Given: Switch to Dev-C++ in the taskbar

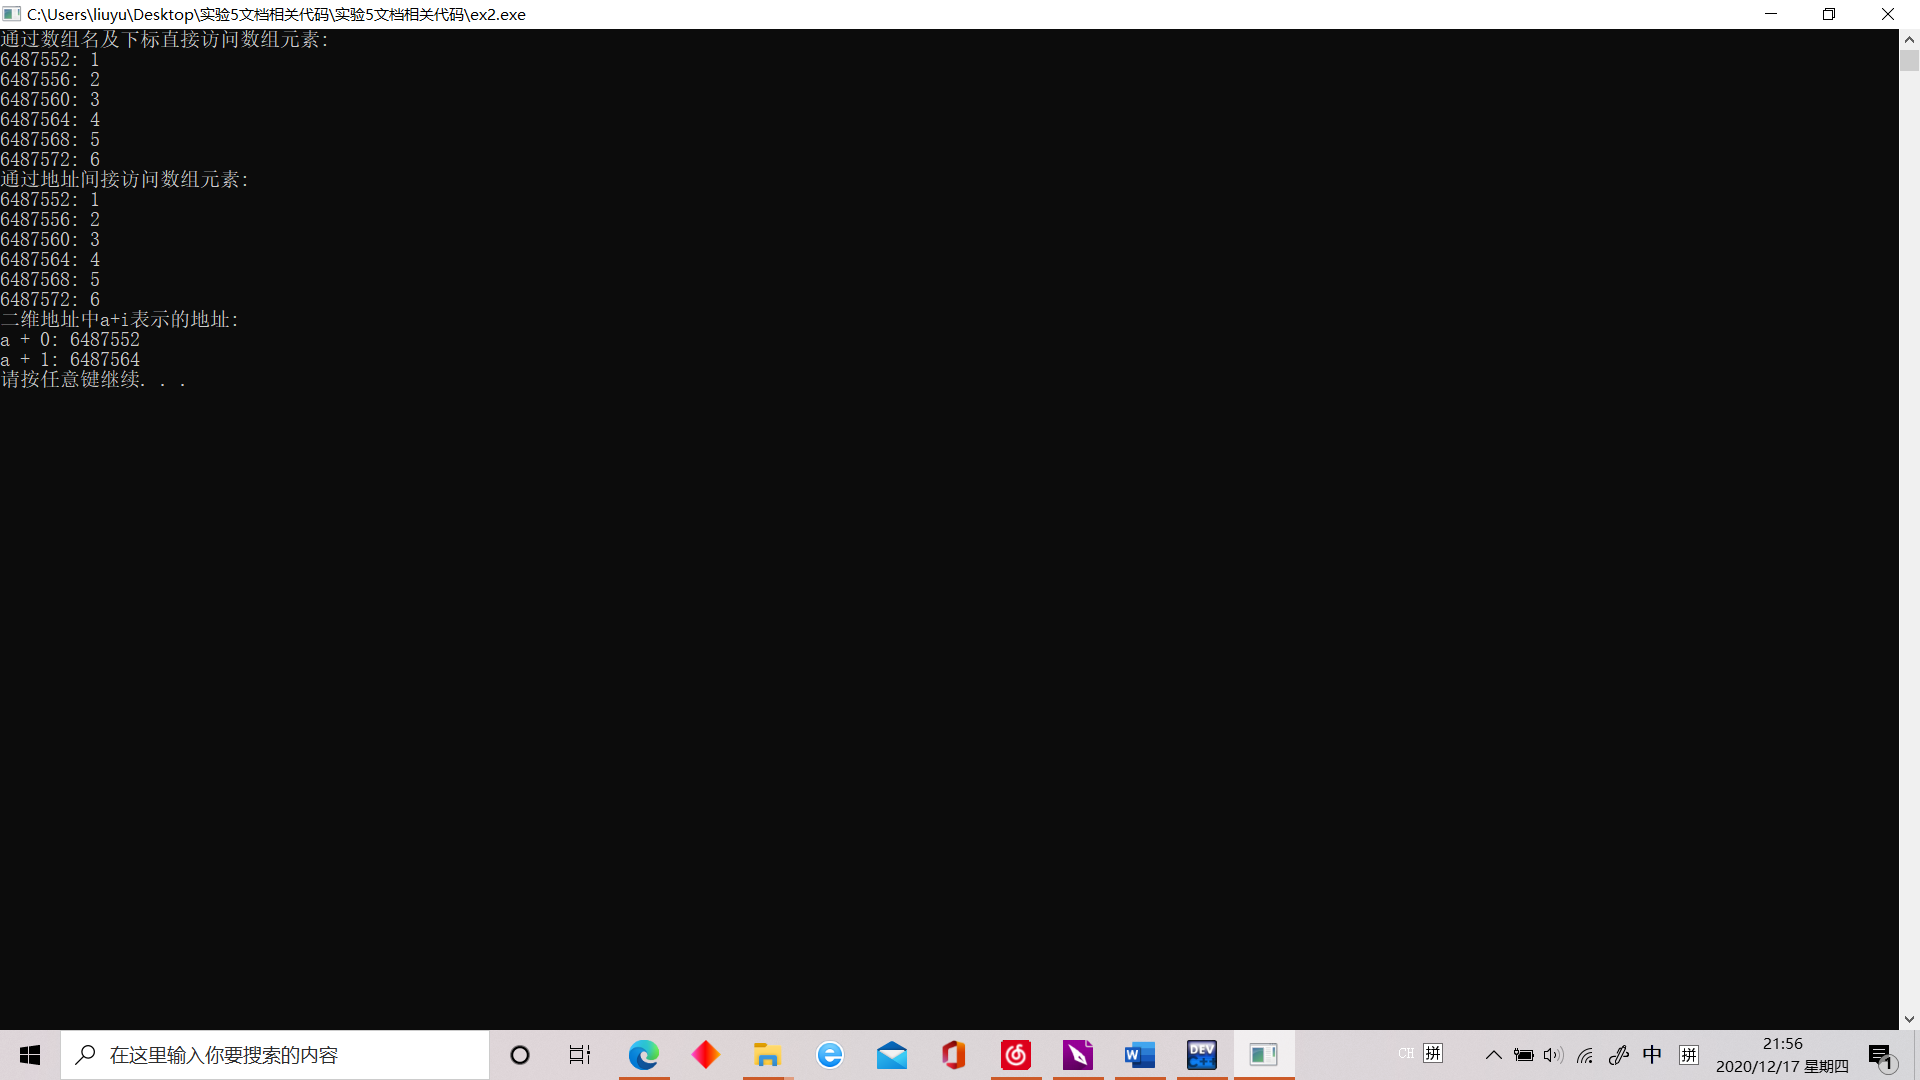Looking at the screenshot, I should pyautogui.click(x=1201, y=1055).
